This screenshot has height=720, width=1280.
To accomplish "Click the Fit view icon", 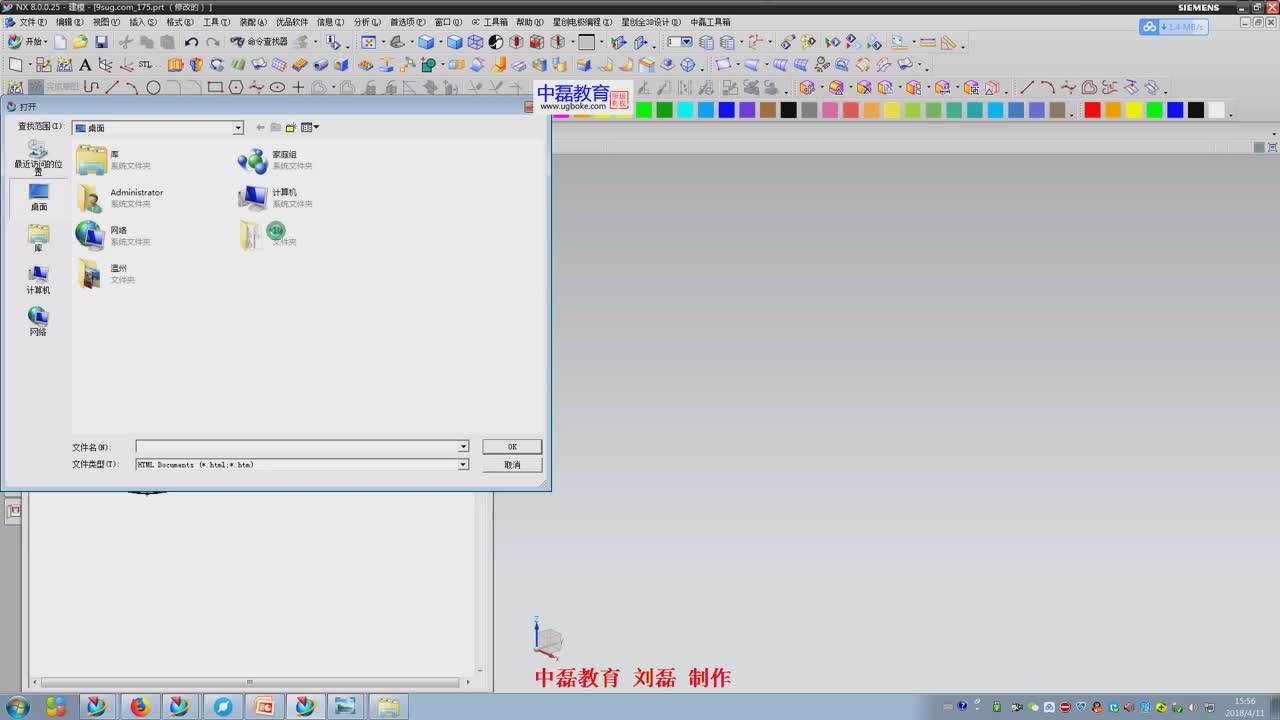I will [368, 42].
